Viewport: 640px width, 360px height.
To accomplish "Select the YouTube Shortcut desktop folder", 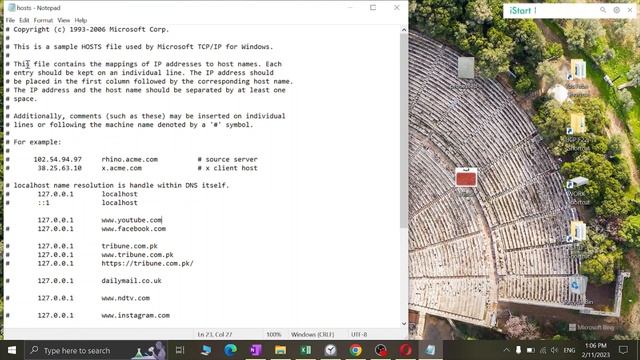I will click(577, 78).
